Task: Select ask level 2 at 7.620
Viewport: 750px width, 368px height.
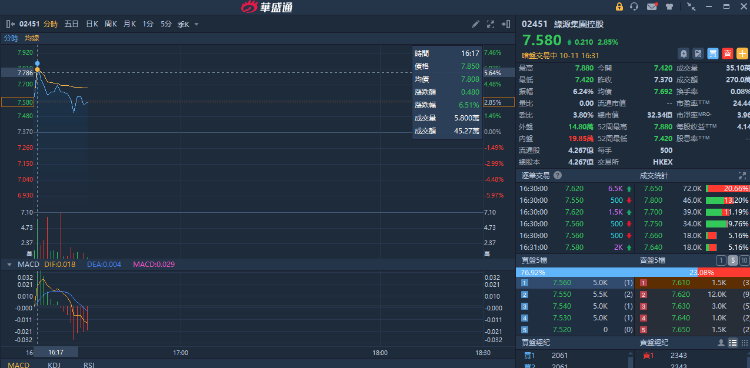Action: (694, 295)
